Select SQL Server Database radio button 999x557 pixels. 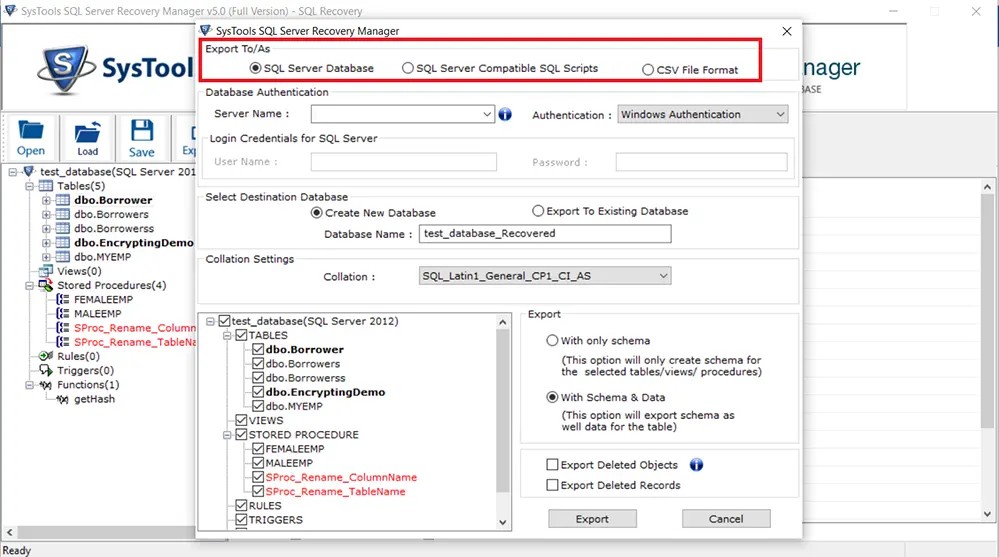click(255, 68)
